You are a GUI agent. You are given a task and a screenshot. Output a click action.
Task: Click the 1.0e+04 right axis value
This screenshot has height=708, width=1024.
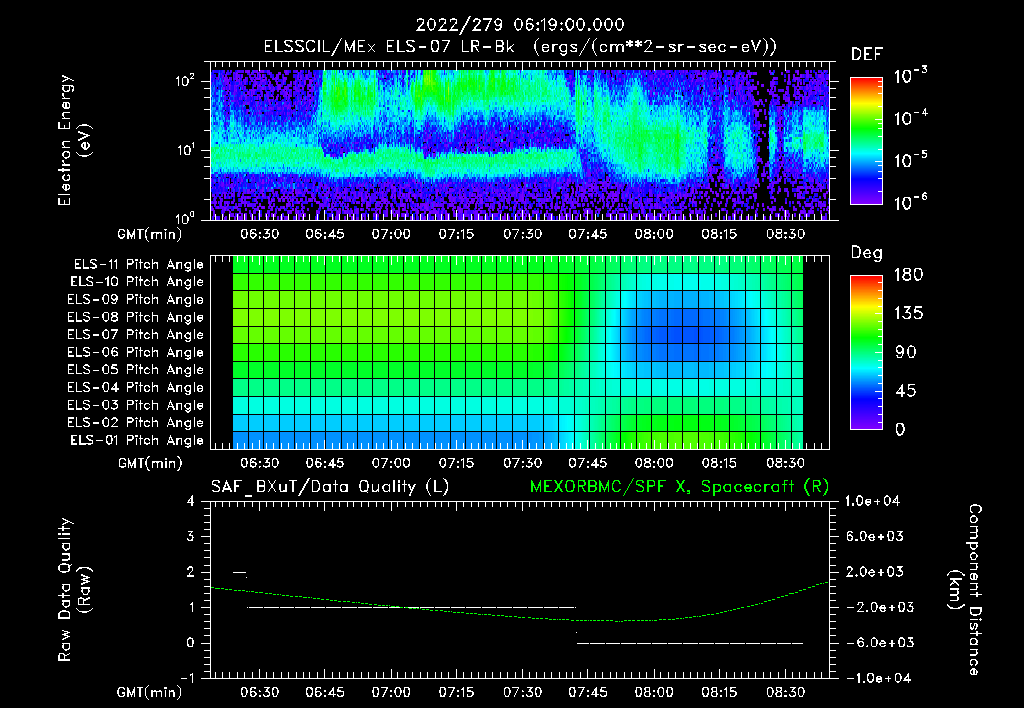click(x=872, y=501)
